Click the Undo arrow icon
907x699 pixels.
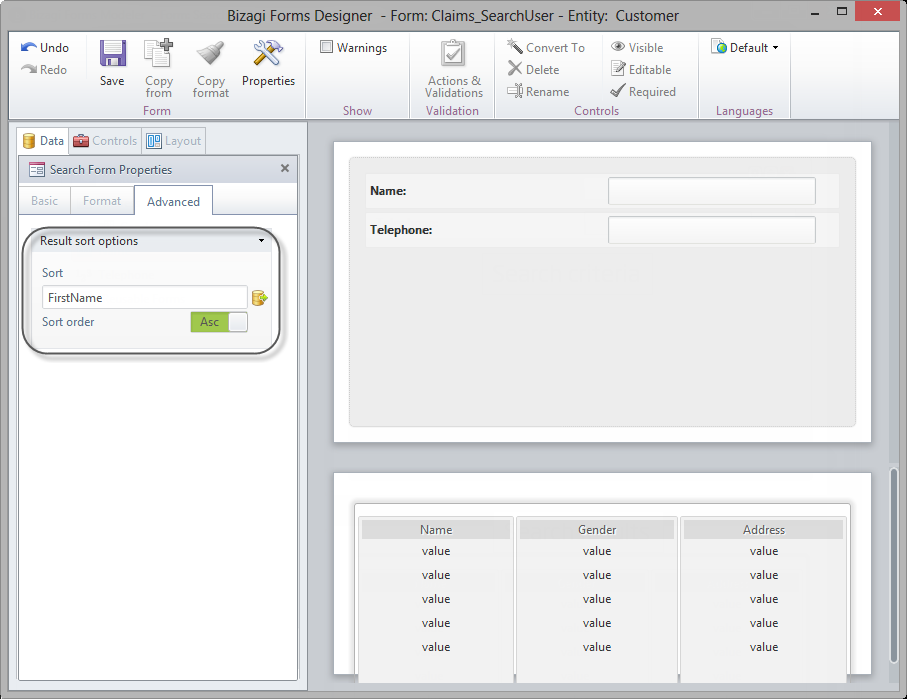28,47
